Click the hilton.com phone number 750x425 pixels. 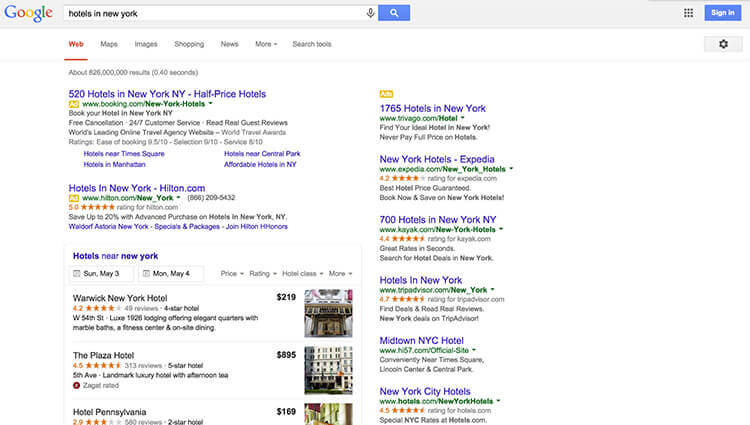coord(211,197)
